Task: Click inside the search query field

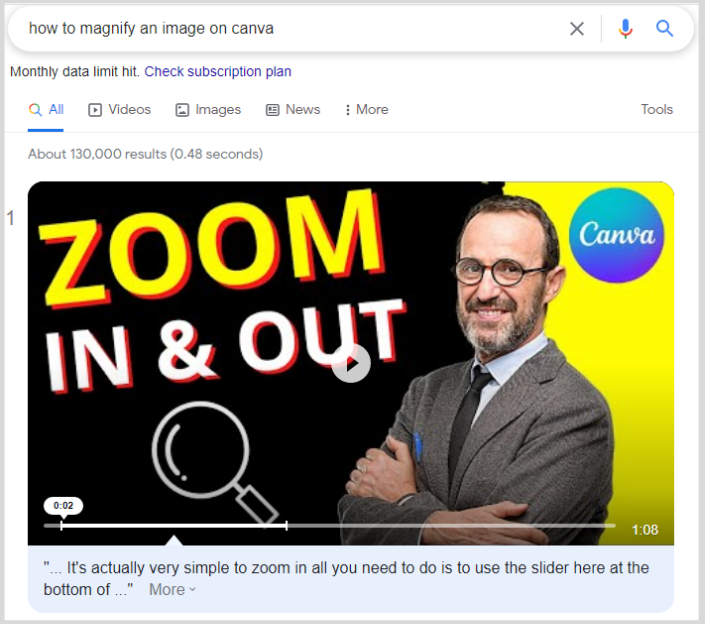Action: tap(288, 28)
